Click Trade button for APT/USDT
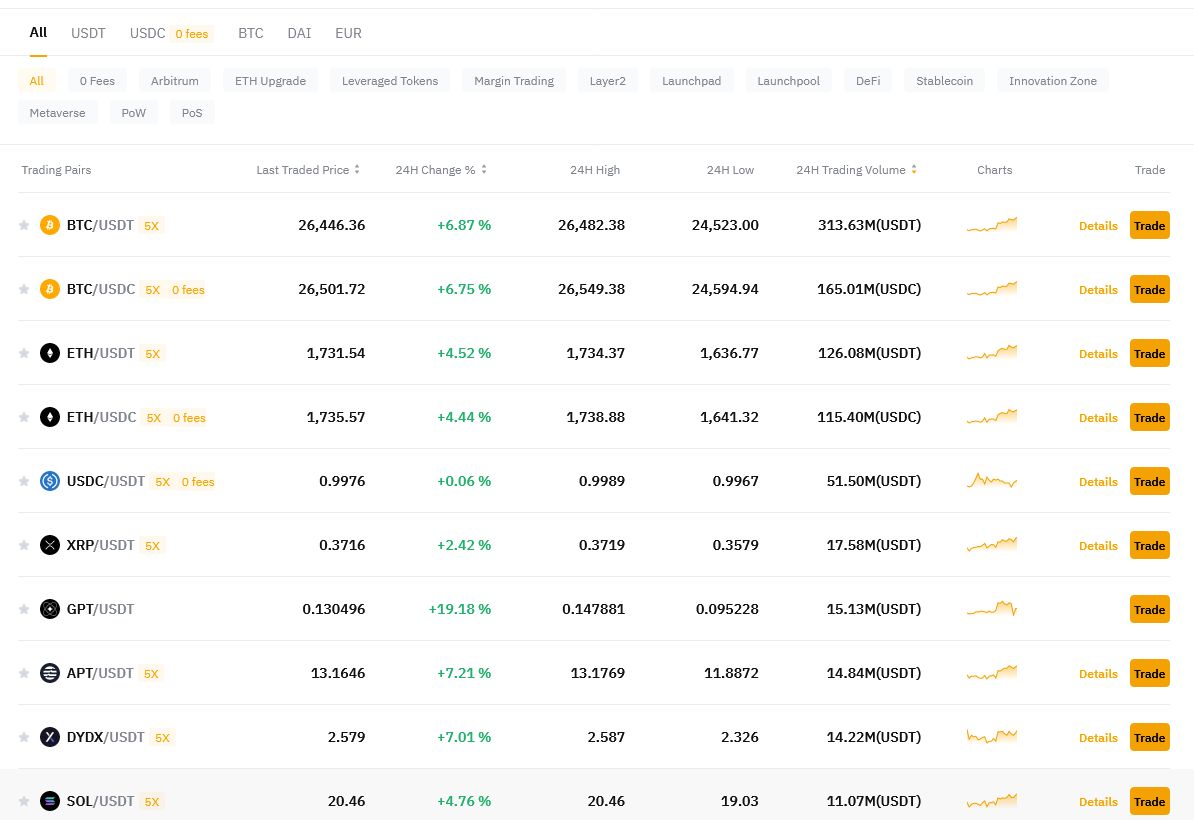This screenshot has height=820, width=1194. (1149, 673)
